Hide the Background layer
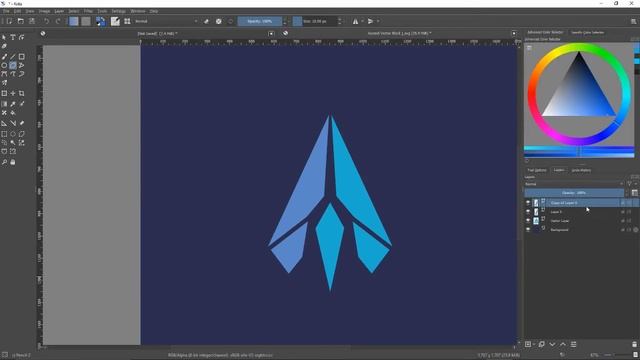The height and width of the screenshot is (360, 640). click(x=528, y=230)
